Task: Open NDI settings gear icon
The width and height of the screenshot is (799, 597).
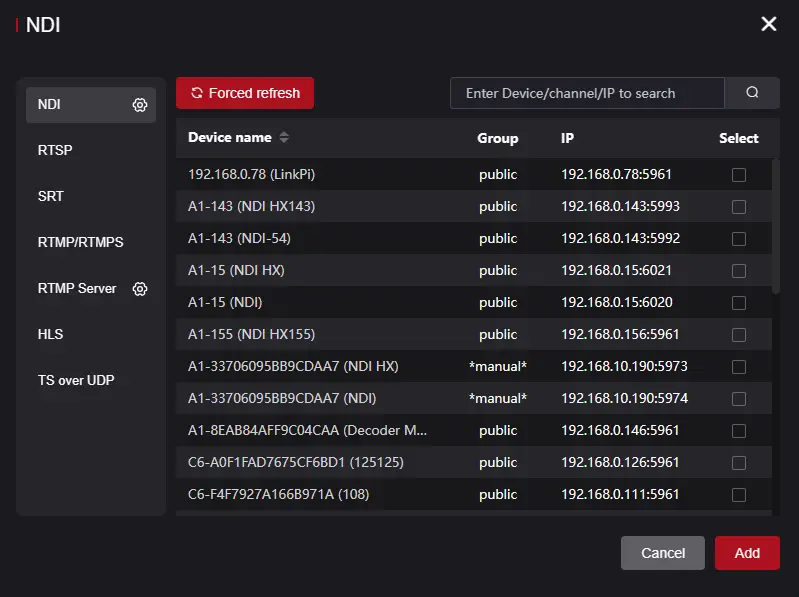Action: click(x=140, y=105)
